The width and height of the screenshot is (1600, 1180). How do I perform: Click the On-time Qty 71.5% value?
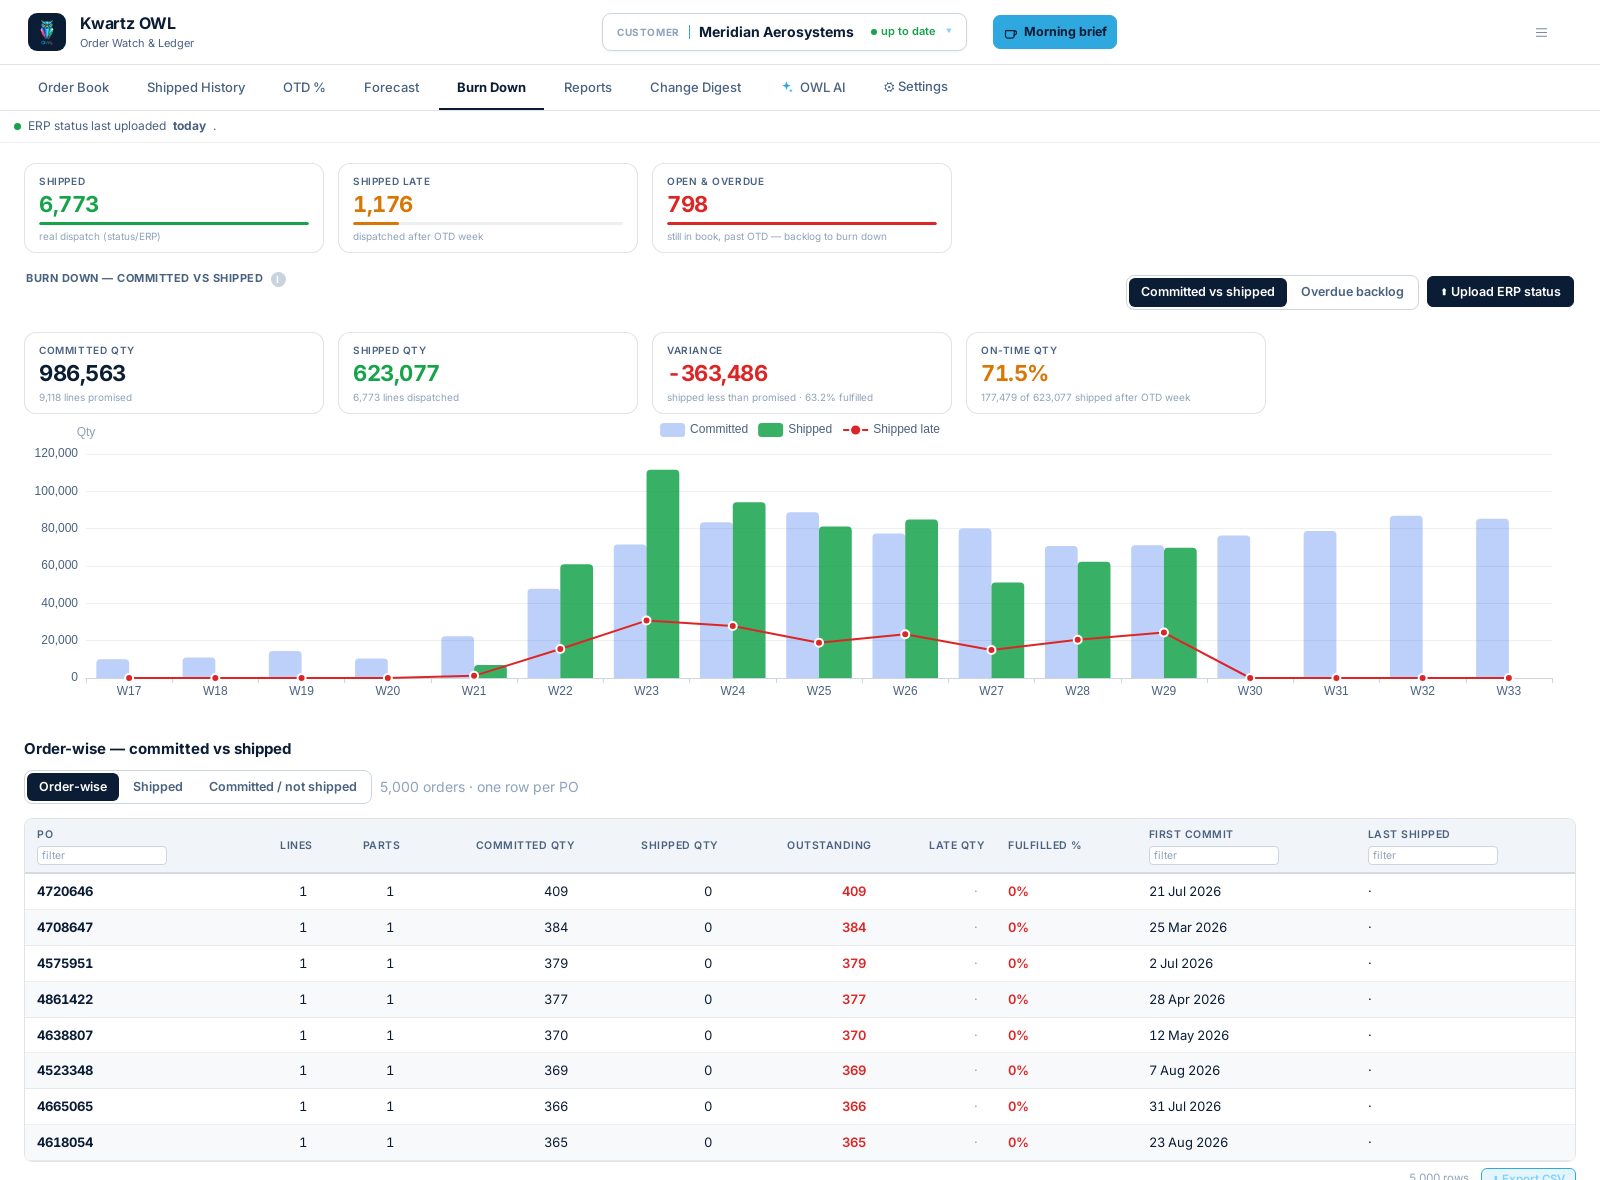click(1014, 374)
